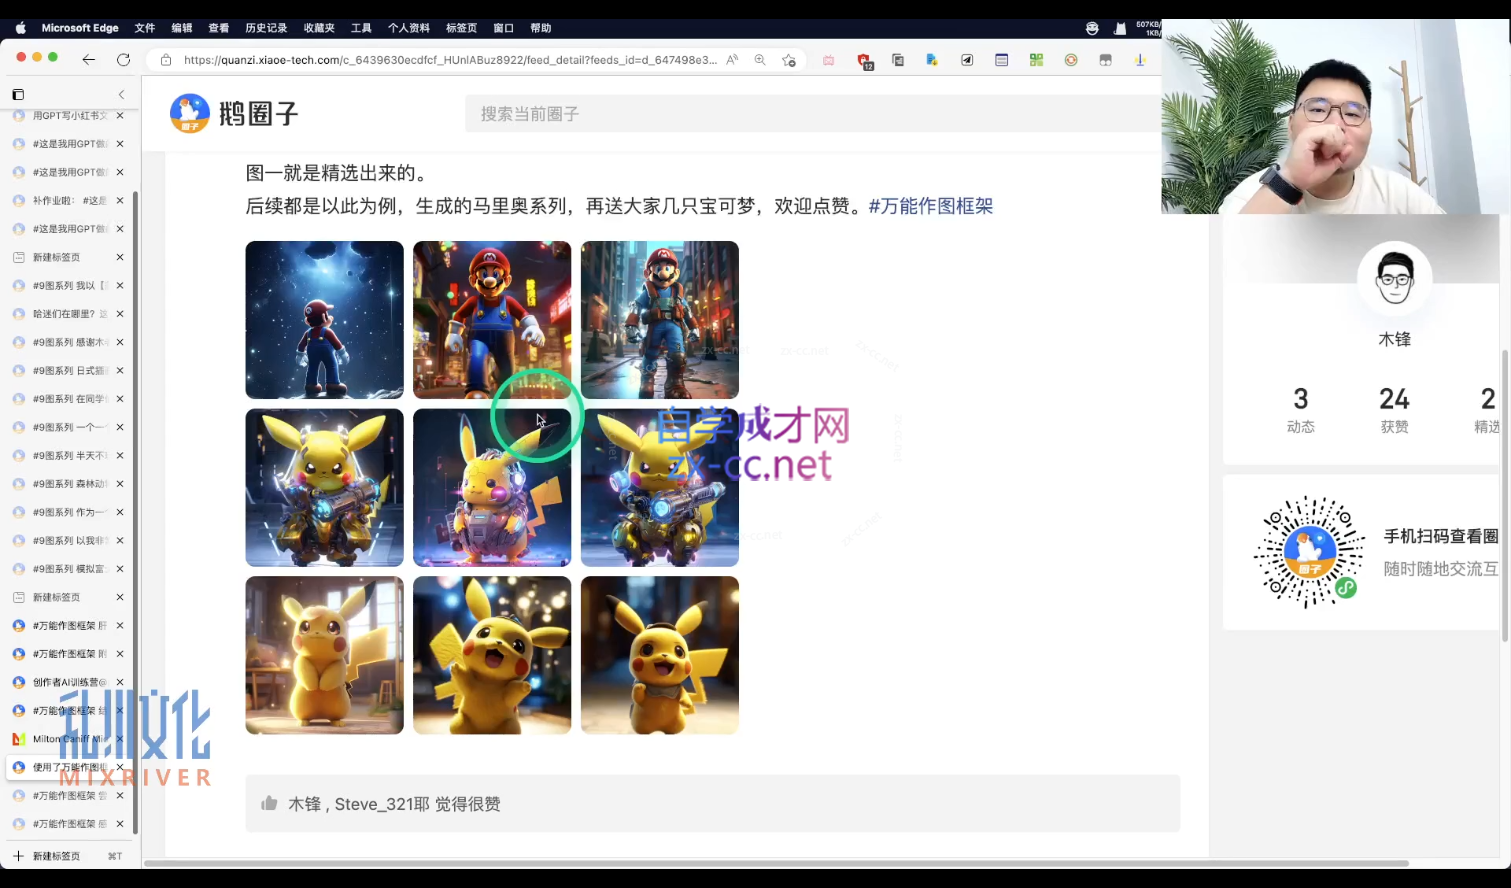Open the Mario in neon street thumbnail
This screenshot has height=888, width=1511.
660,320
